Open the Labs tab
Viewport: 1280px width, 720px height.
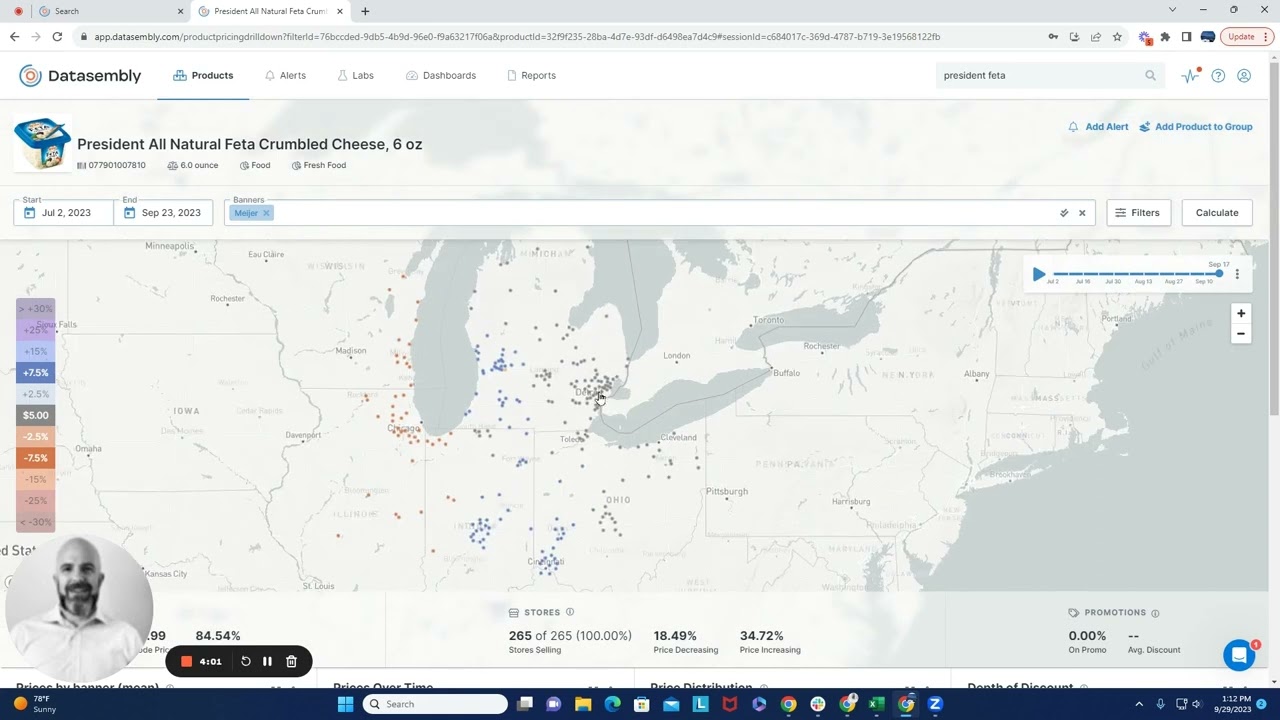point(355,75)
